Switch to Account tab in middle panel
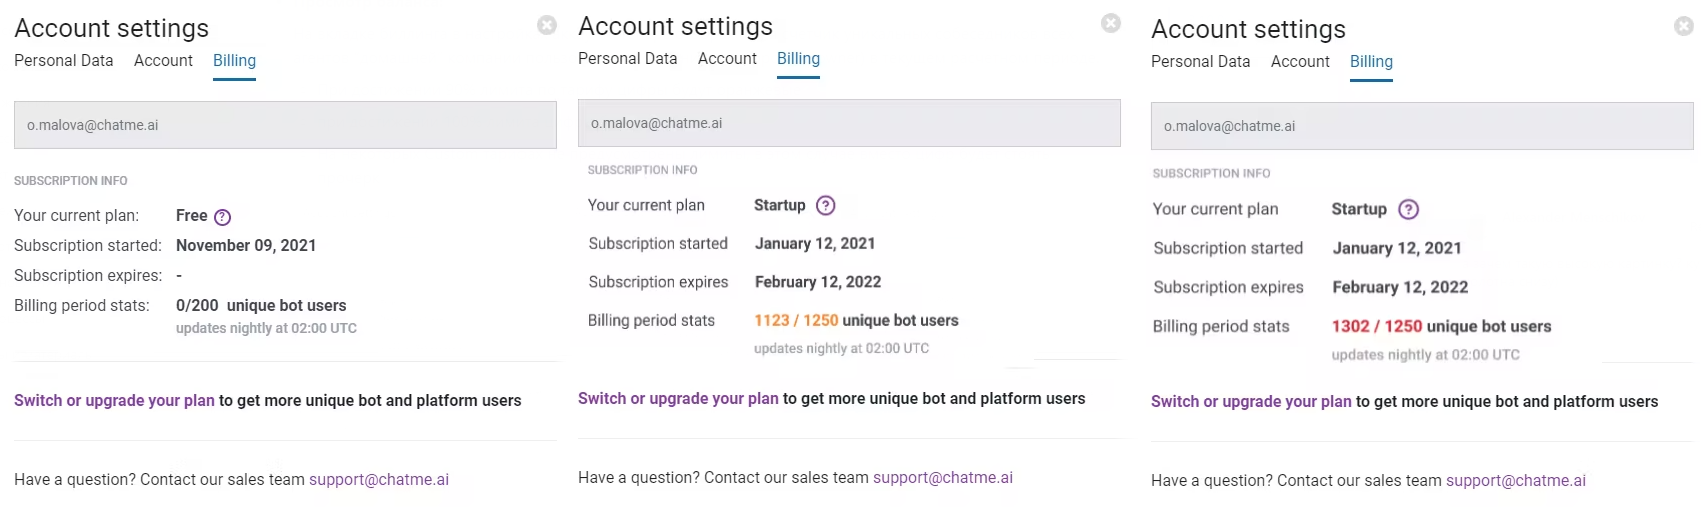This screenshot has width=1701, height=519. pyautogui.click(x=727, y=58)
